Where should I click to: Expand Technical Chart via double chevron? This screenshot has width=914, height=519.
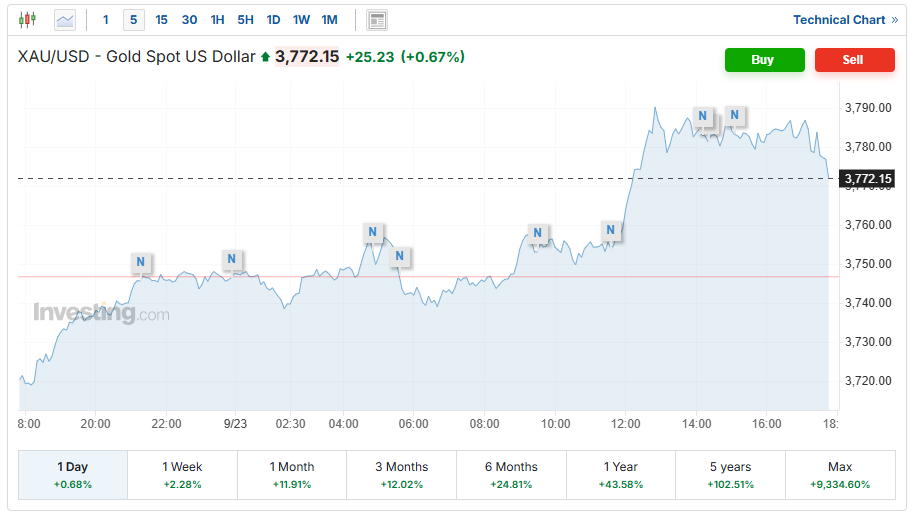(x=894, y=20)
